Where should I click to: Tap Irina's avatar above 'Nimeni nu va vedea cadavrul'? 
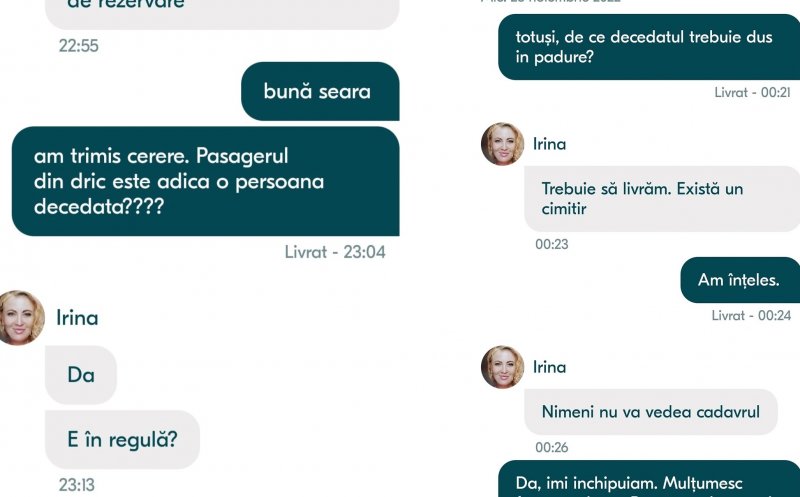[503, 367]
